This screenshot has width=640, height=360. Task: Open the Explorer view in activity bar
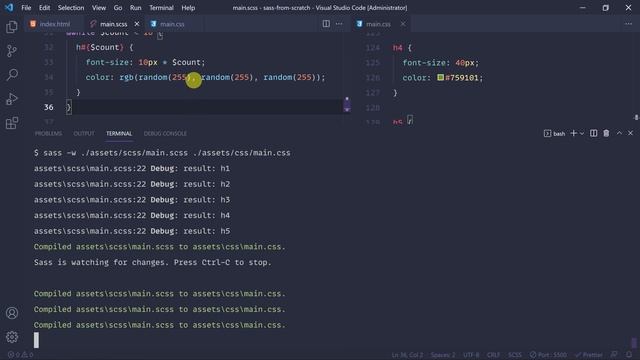click(12, 27)
